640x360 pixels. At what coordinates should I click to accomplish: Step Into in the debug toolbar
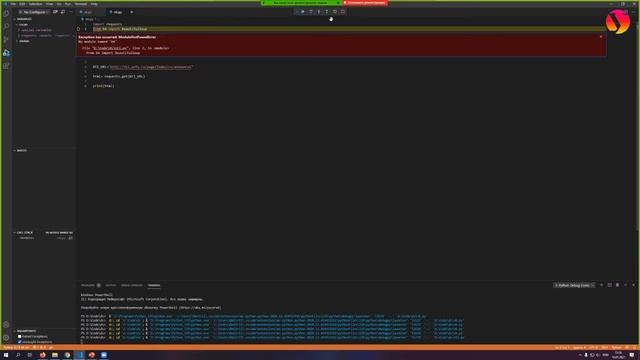pos(319,12)
